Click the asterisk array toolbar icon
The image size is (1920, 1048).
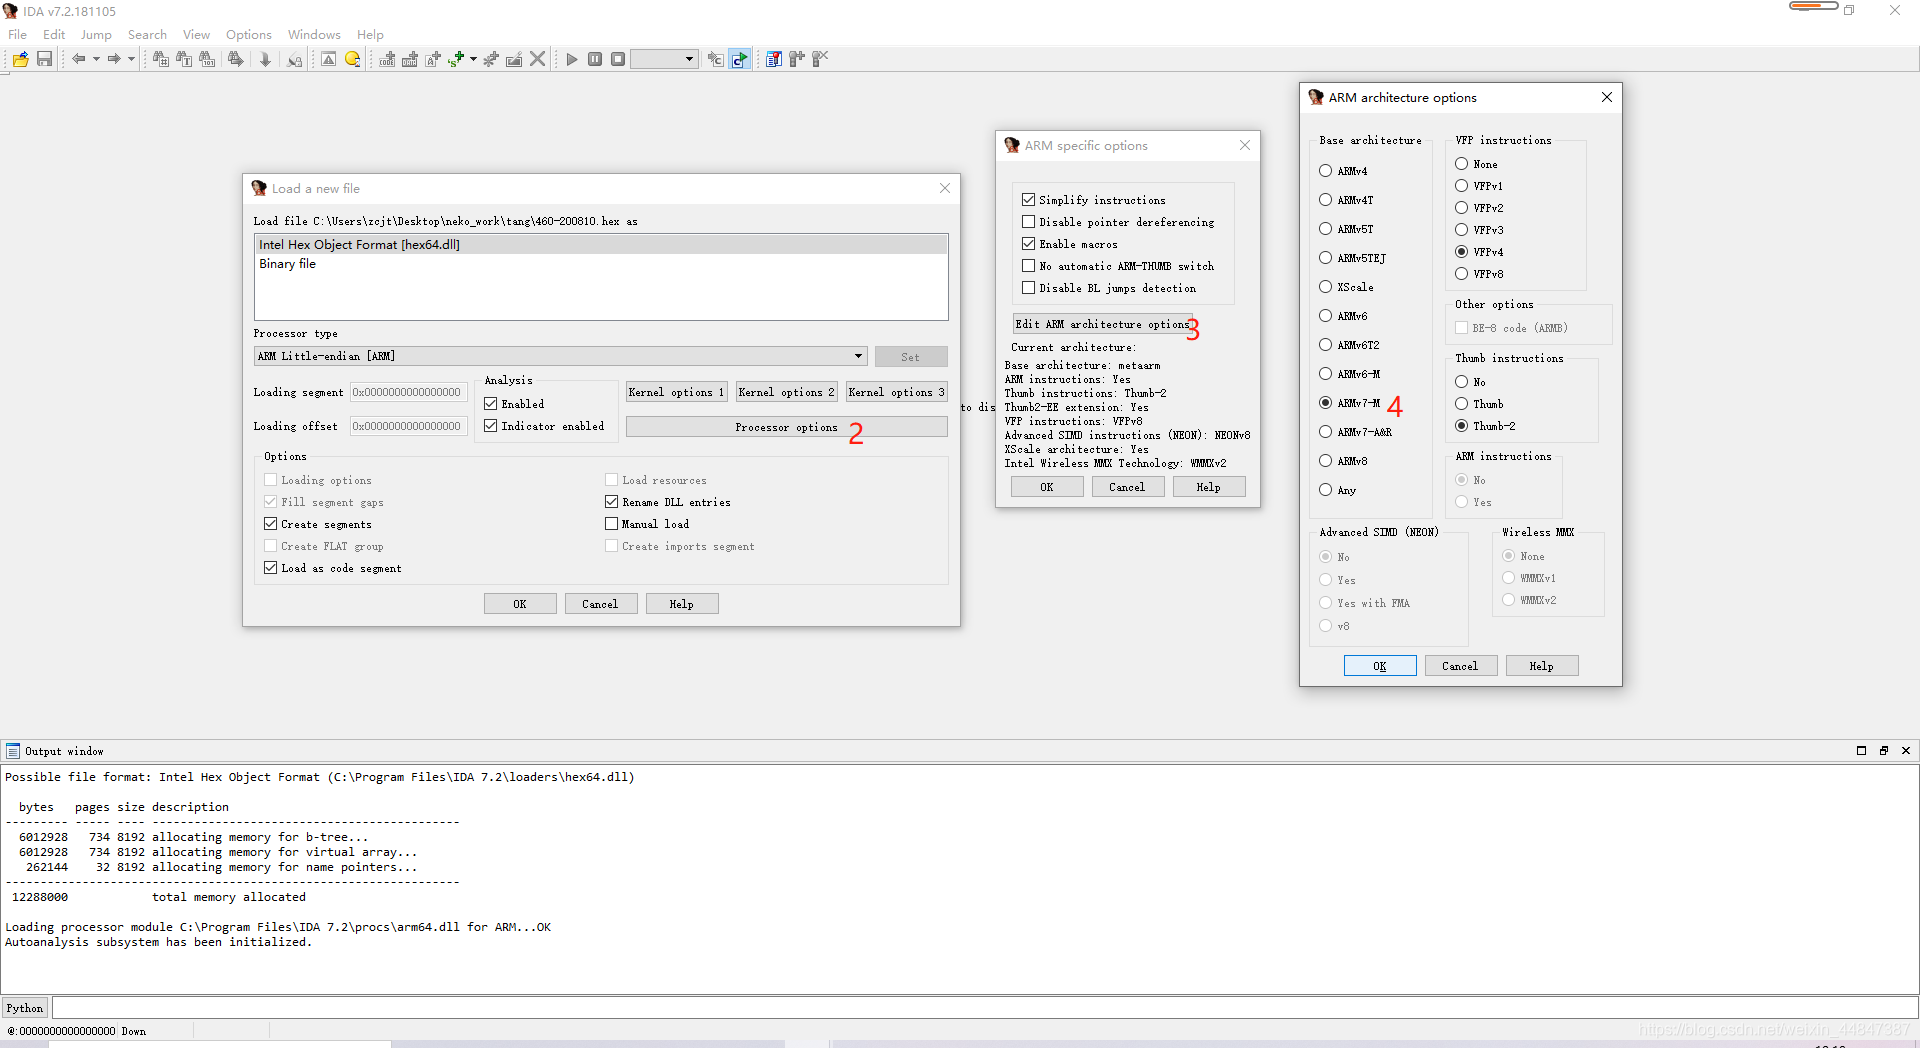[x=491, y=59]
